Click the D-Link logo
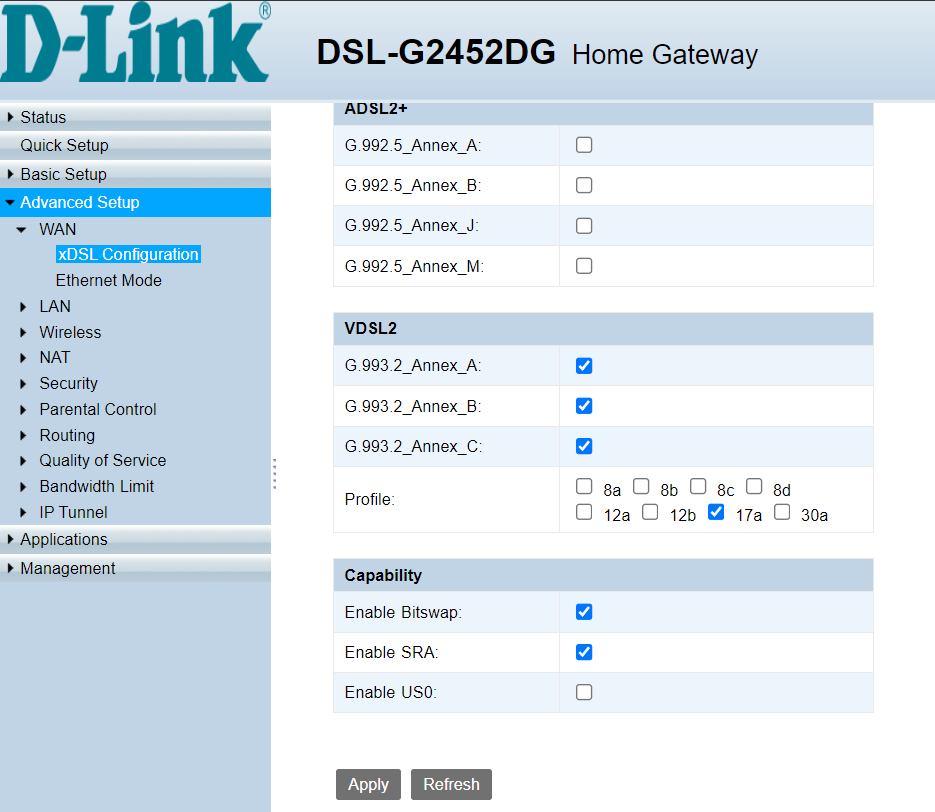This screenshot has height=812, width=935. pos(135,43)
